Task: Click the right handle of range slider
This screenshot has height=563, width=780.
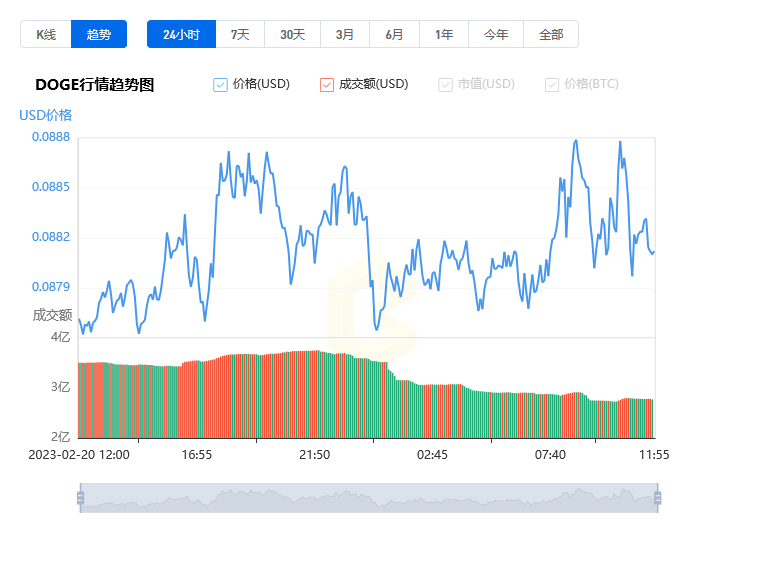Action: pyautogui.click(x=658, y=498)
